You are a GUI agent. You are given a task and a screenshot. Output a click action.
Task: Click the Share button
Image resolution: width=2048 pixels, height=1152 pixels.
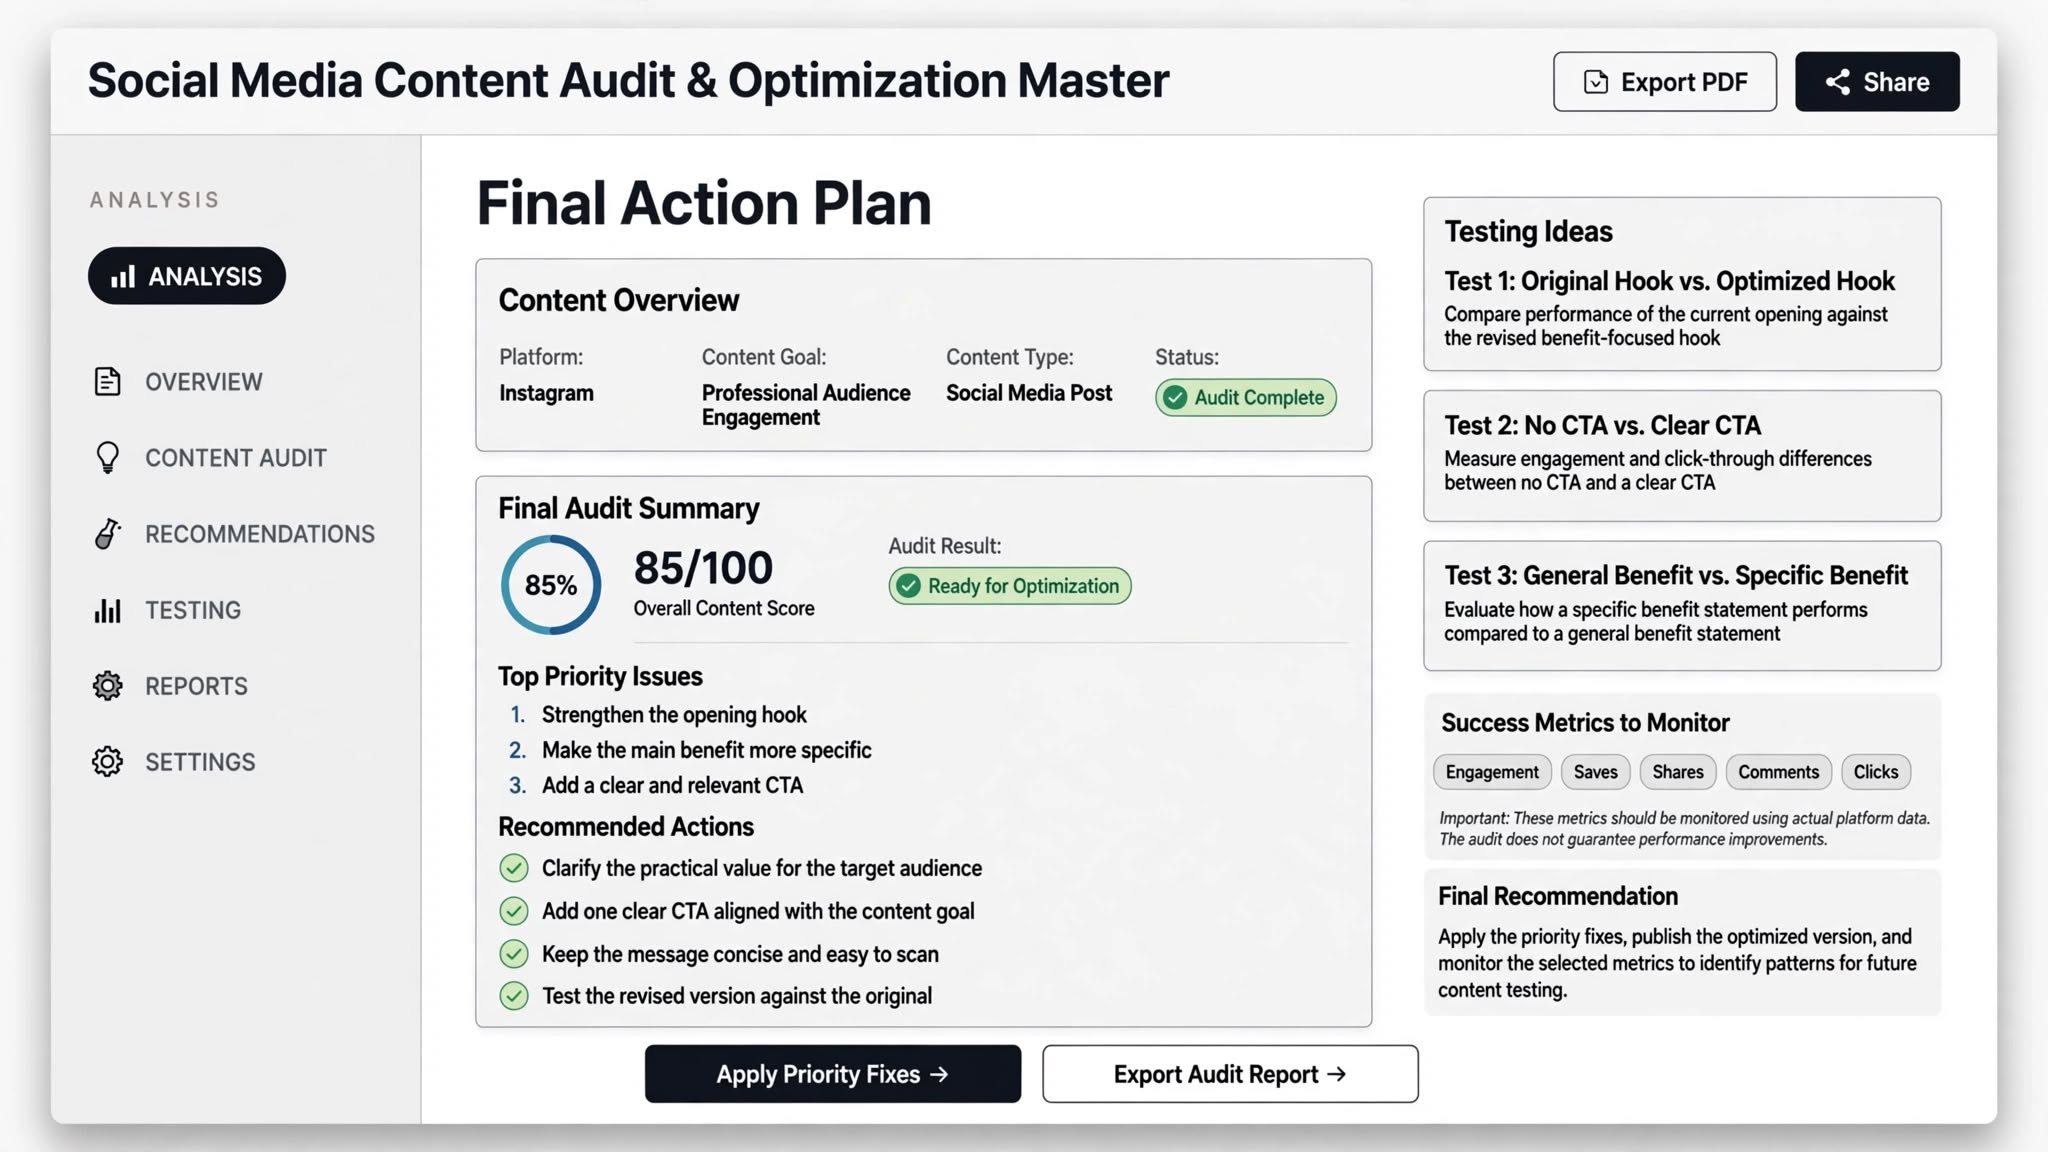(1877, 82)
